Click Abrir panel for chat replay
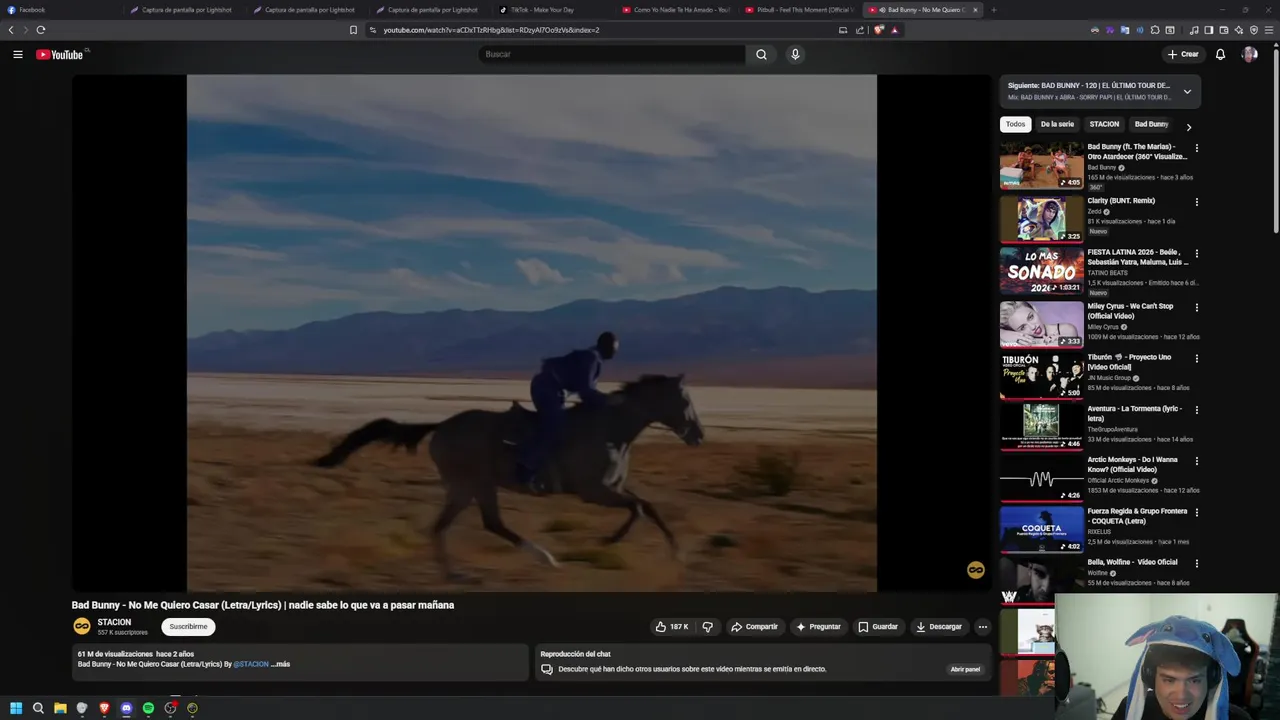1280x720 pixels. point(965,669)
